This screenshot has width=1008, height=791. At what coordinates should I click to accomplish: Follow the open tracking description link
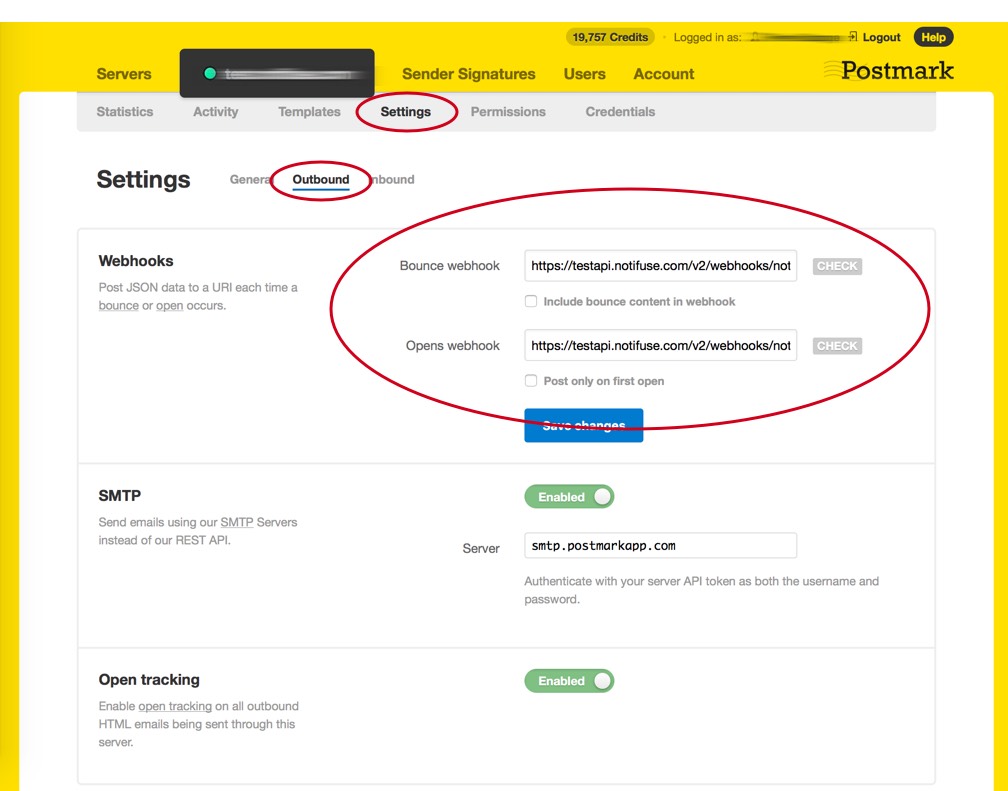point(175,706)
